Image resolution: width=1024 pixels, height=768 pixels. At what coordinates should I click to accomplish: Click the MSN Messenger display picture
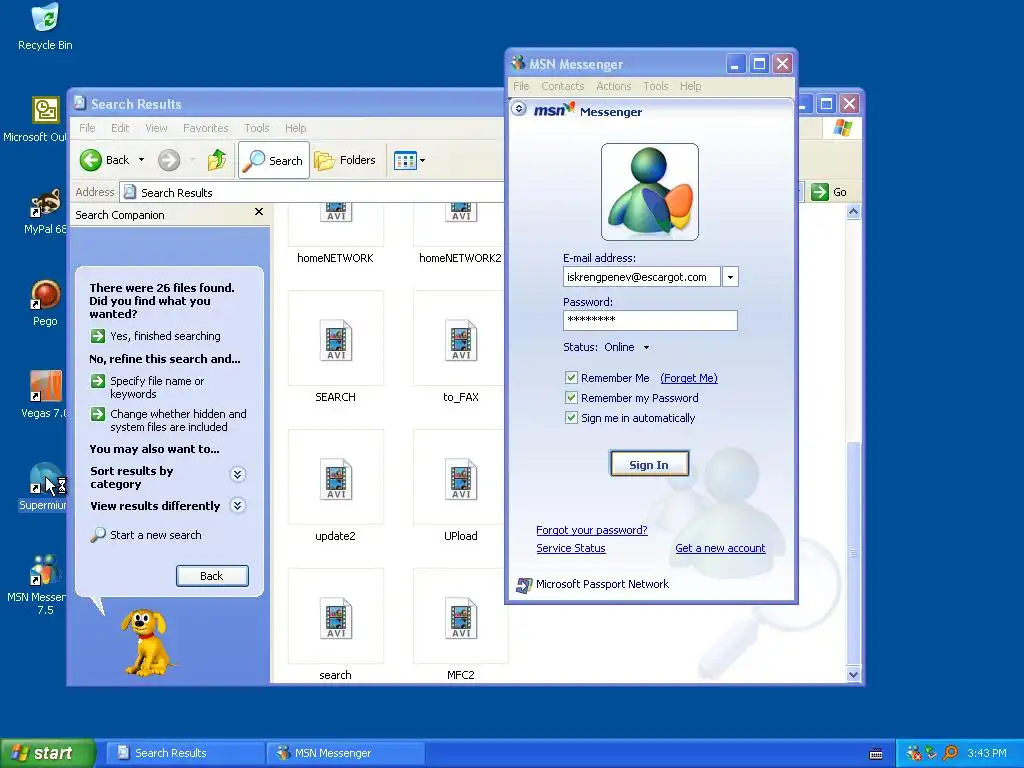(650, 192)
